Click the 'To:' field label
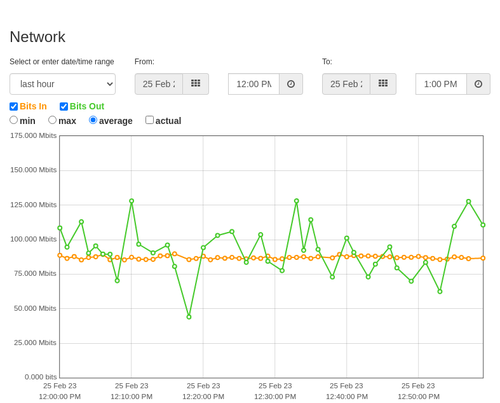This screenshot has height=403, width=500. coord(327,62)
